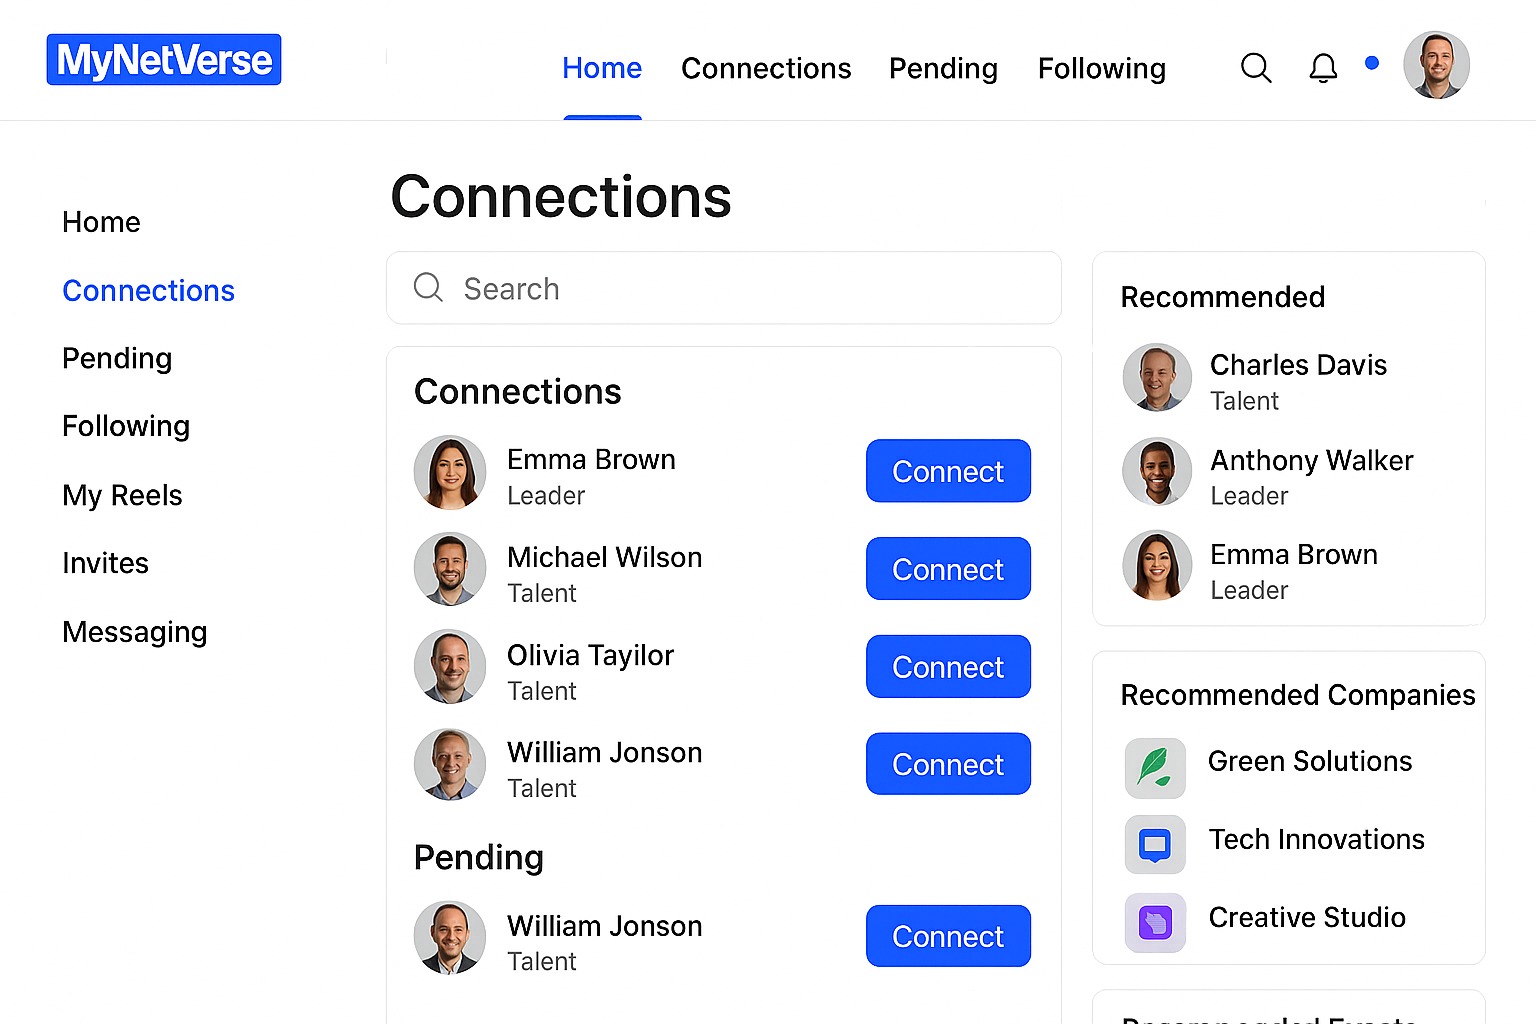Open My Reels in the sidebar

pyautogui.click(x=122, y=495)
